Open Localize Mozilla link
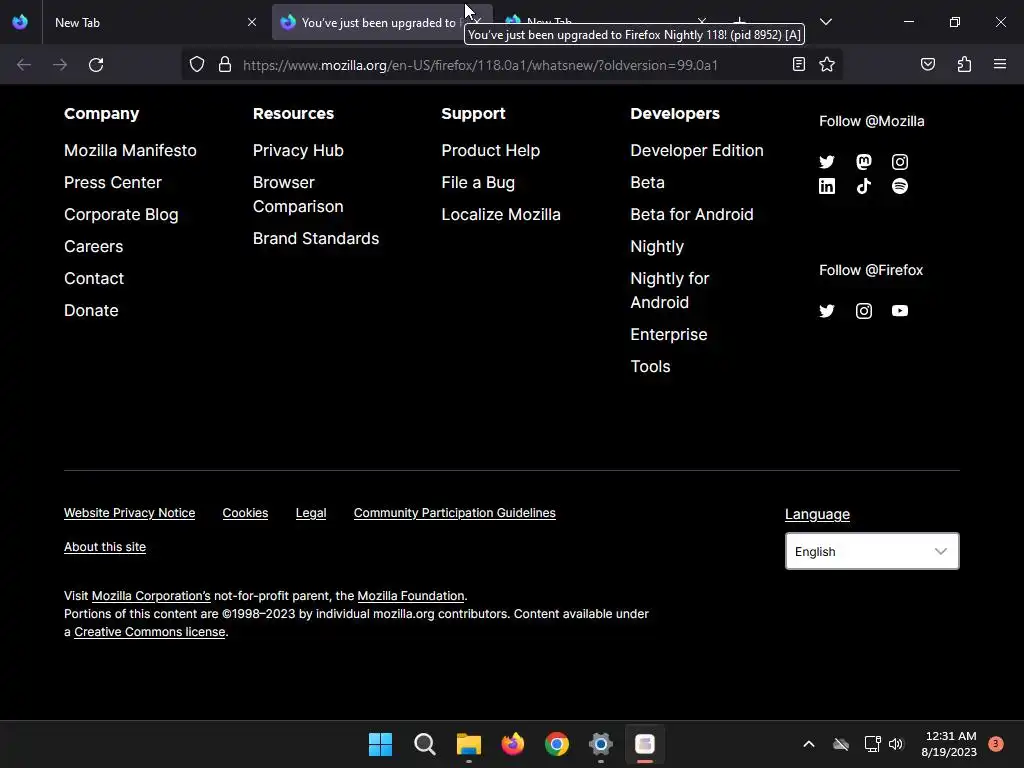 pyautogui.click(x=501, y=214)
